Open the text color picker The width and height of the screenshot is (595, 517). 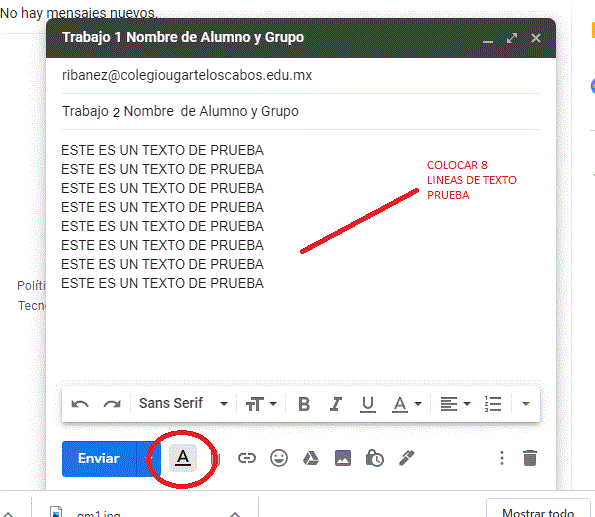click(406, 404)
